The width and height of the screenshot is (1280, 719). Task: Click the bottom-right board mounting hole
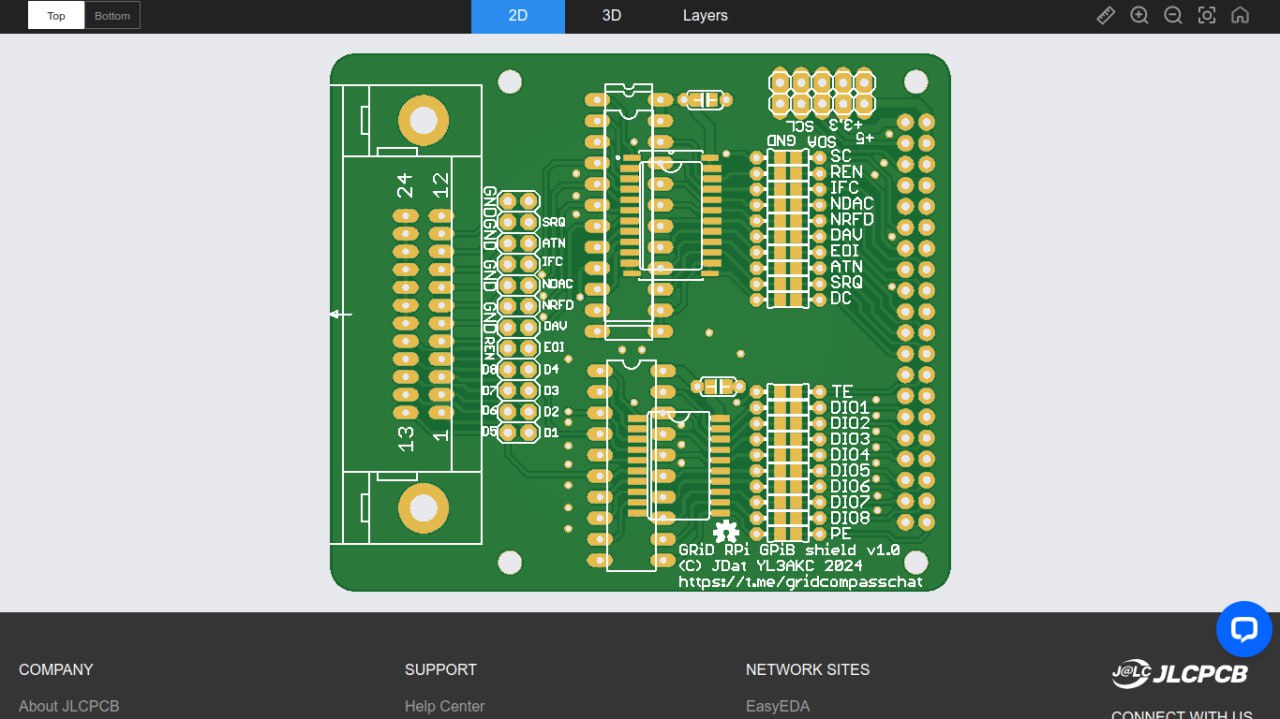(x=916, y=563)
